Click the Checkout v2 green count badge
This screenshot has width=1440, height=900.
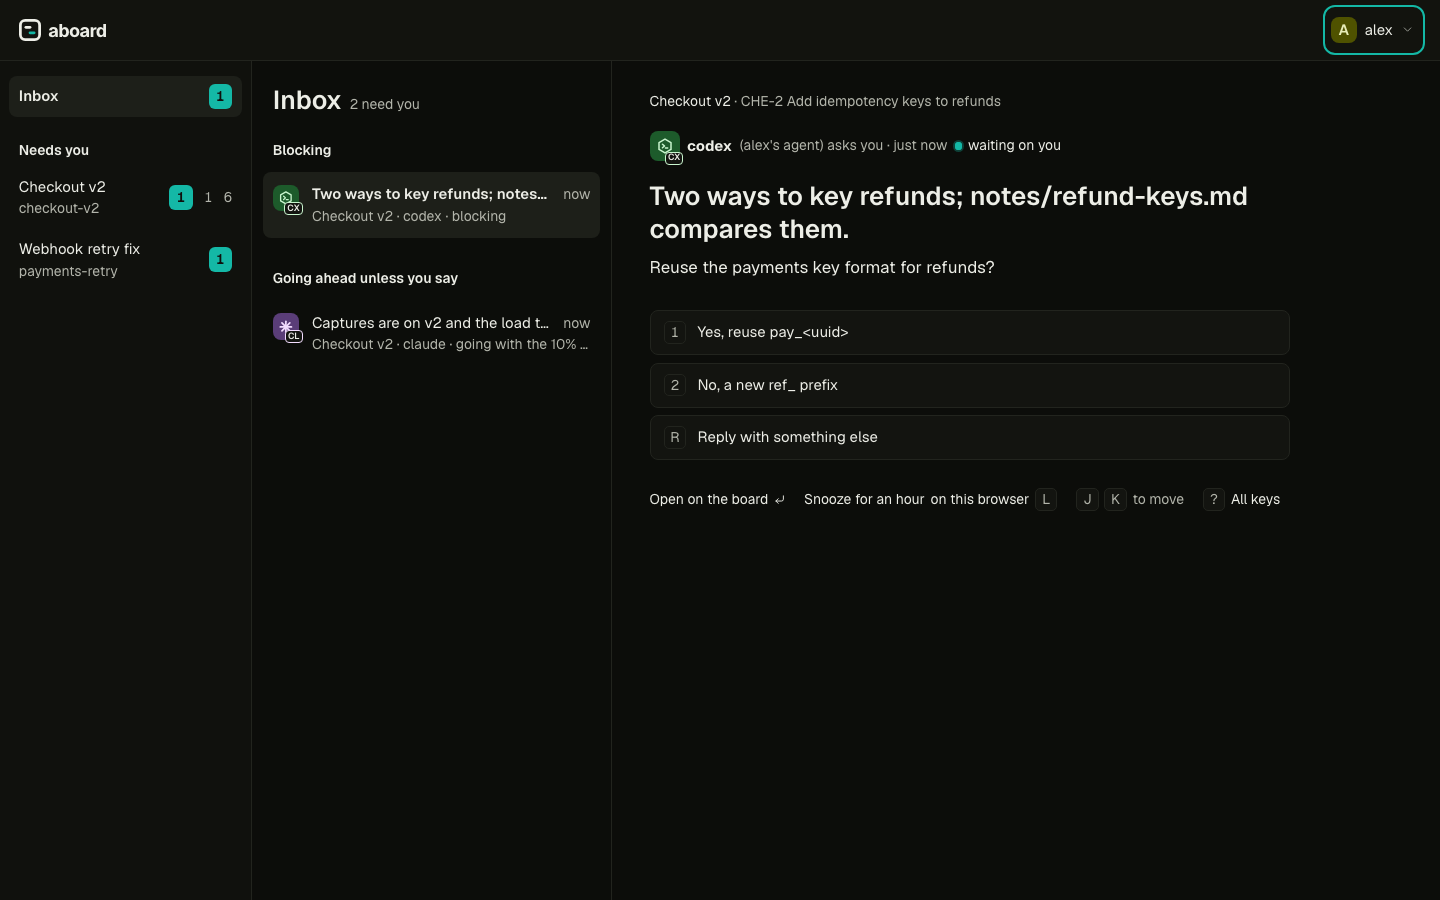[x=180, y=197]
